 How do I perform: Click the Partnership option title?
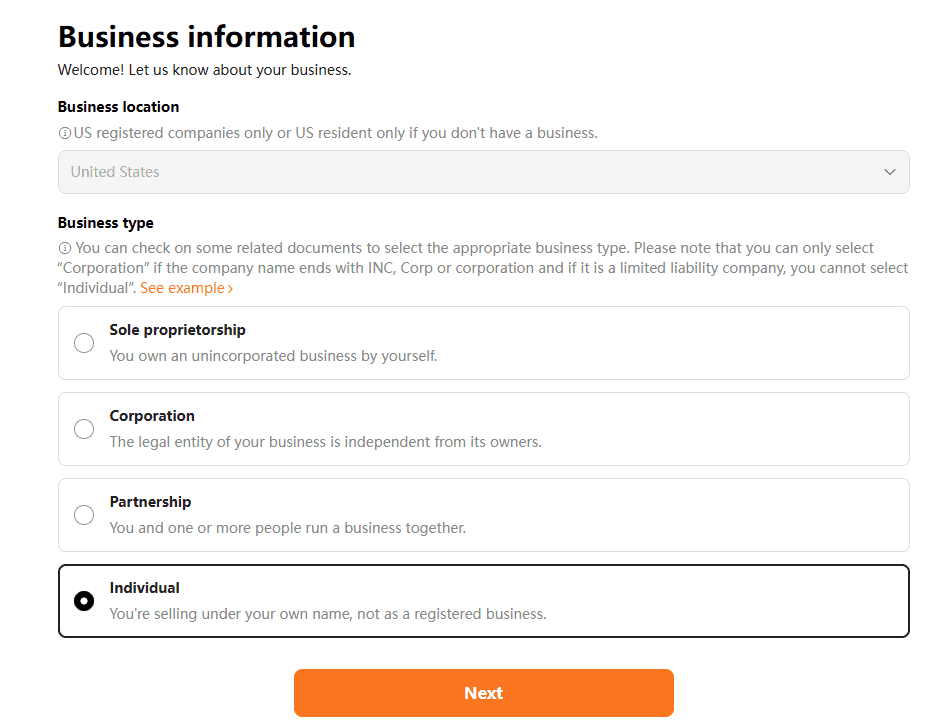150,502
